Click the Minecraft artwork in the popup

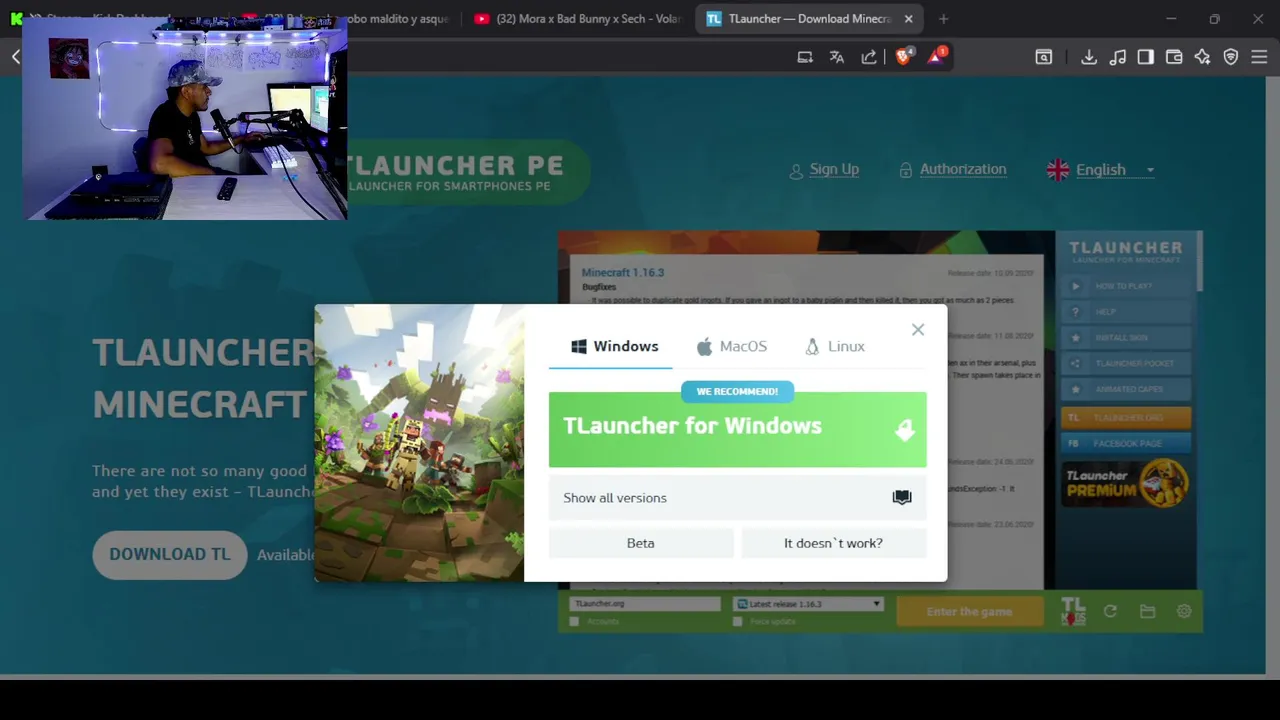419,443
